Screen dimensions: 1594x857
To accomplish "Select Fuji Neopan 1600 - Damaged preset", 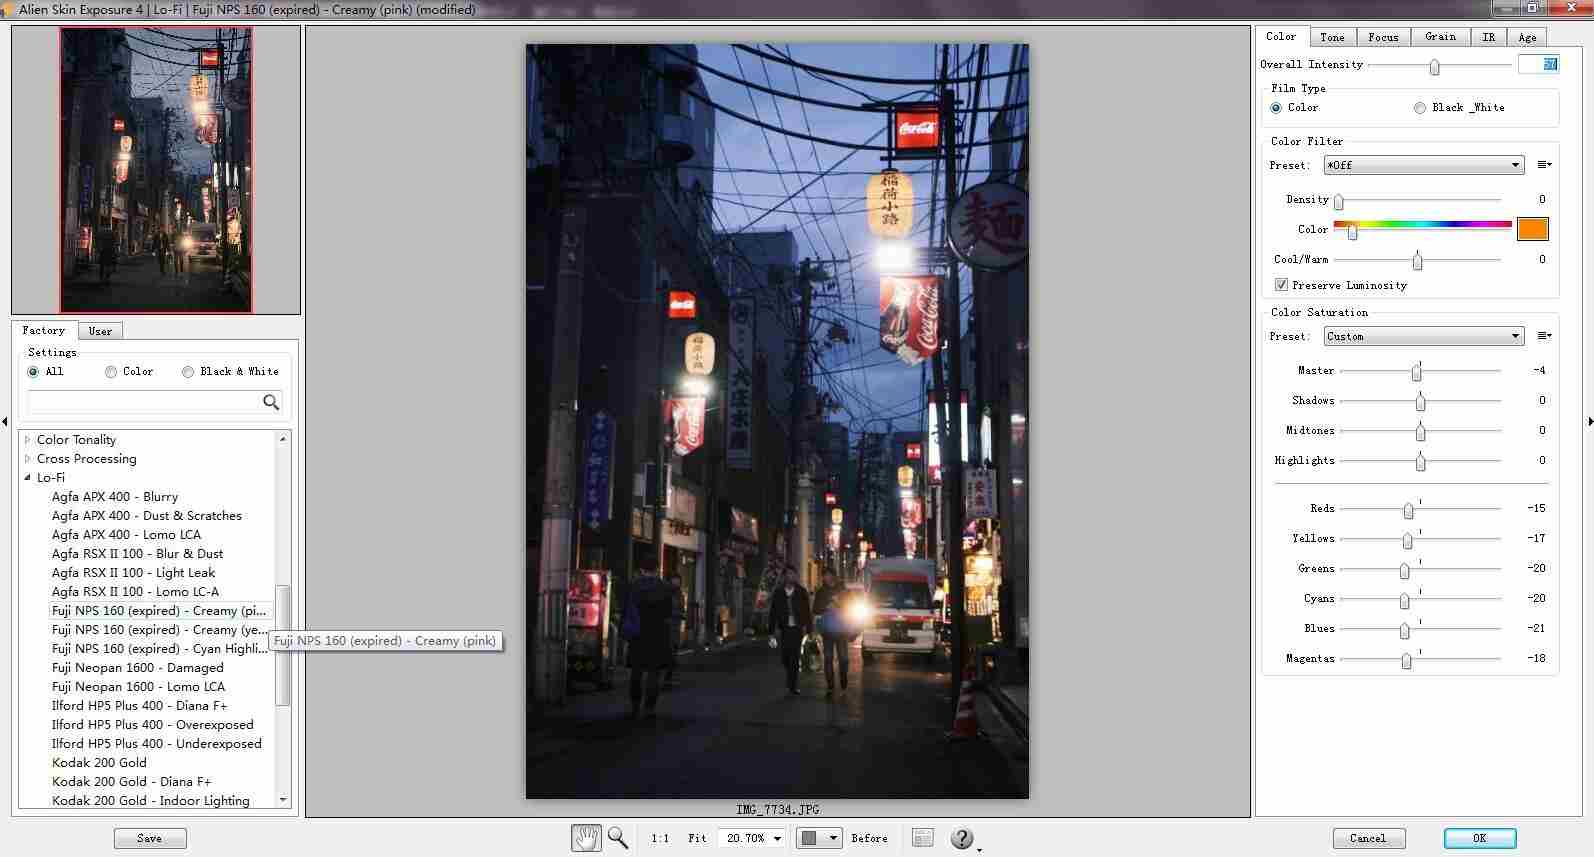I will [138, 668].
